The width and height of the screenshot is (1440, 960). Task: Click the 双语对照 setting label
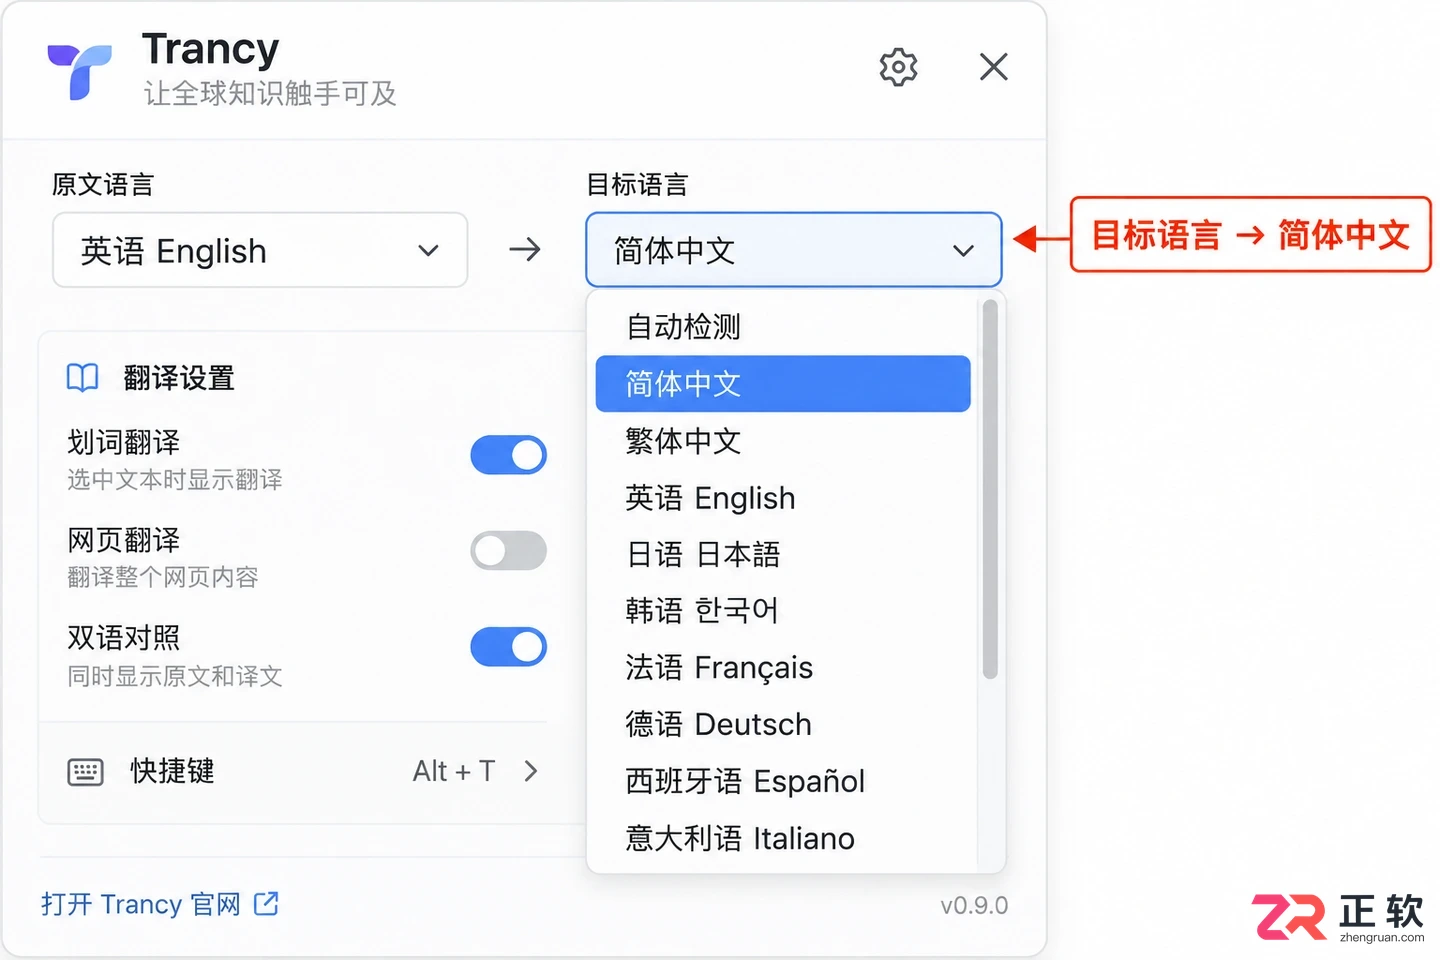[x=124, y=638]
